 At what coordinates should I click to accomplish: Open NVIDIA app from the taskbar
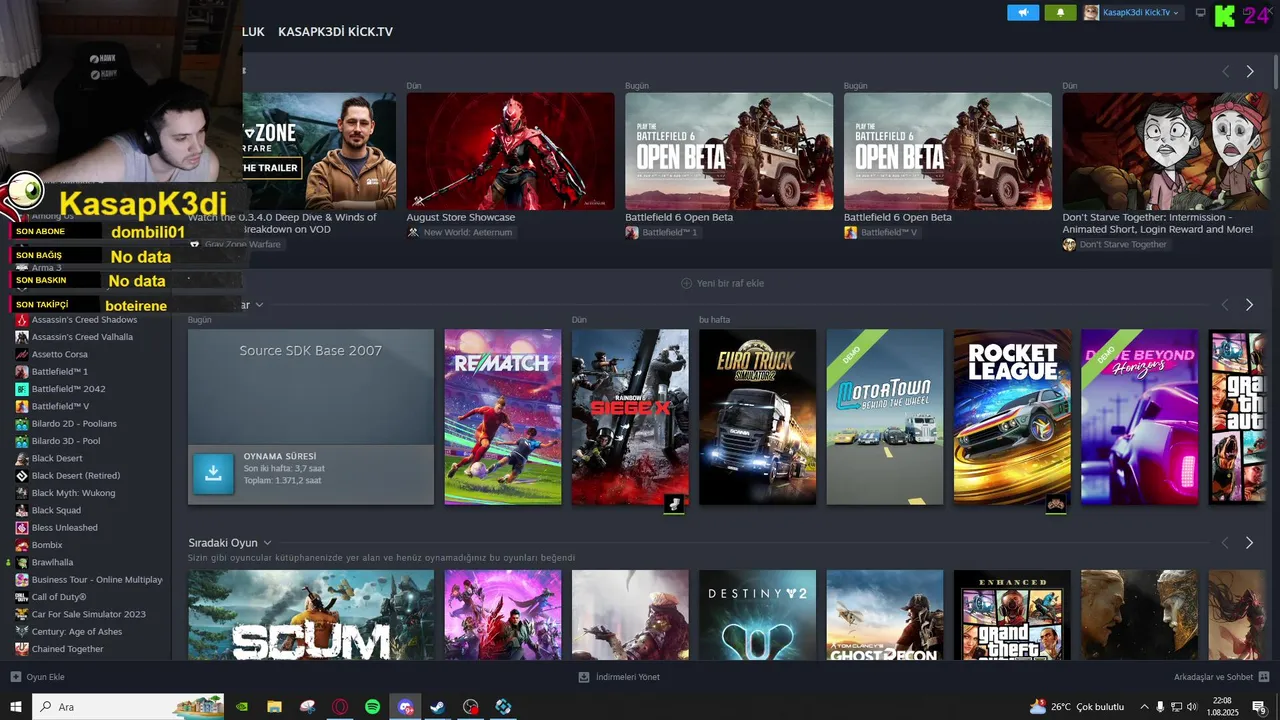pos(242,707)
